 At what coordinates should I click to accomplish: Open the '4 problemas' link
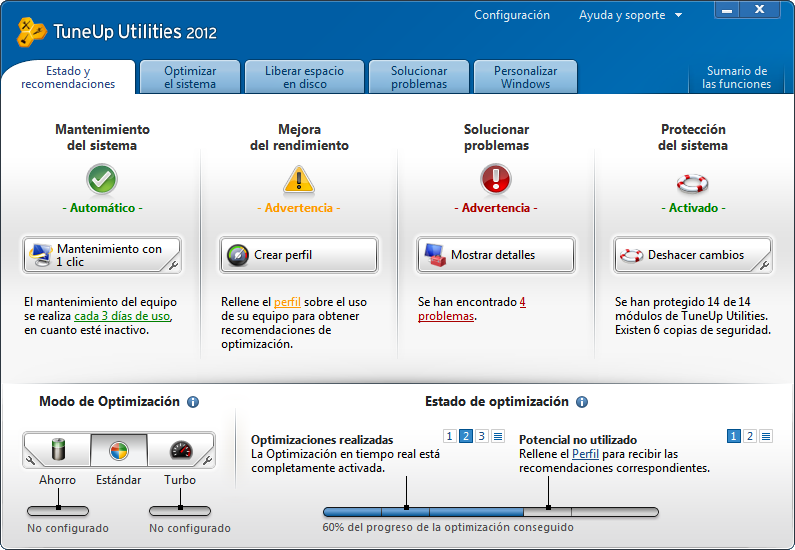pyautogui.click(x=446, y=316)
